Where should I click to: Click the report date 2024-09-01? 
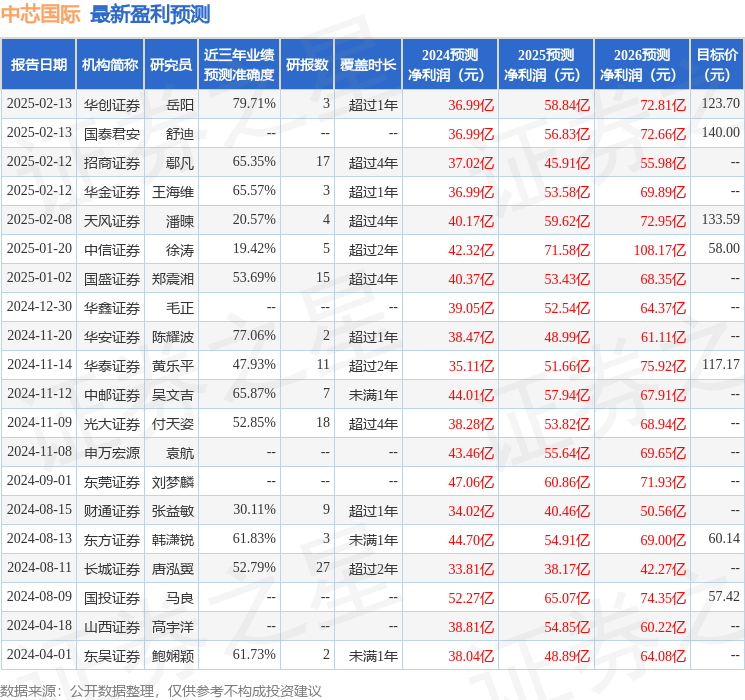pyautogui.click(x=39, y=480)
